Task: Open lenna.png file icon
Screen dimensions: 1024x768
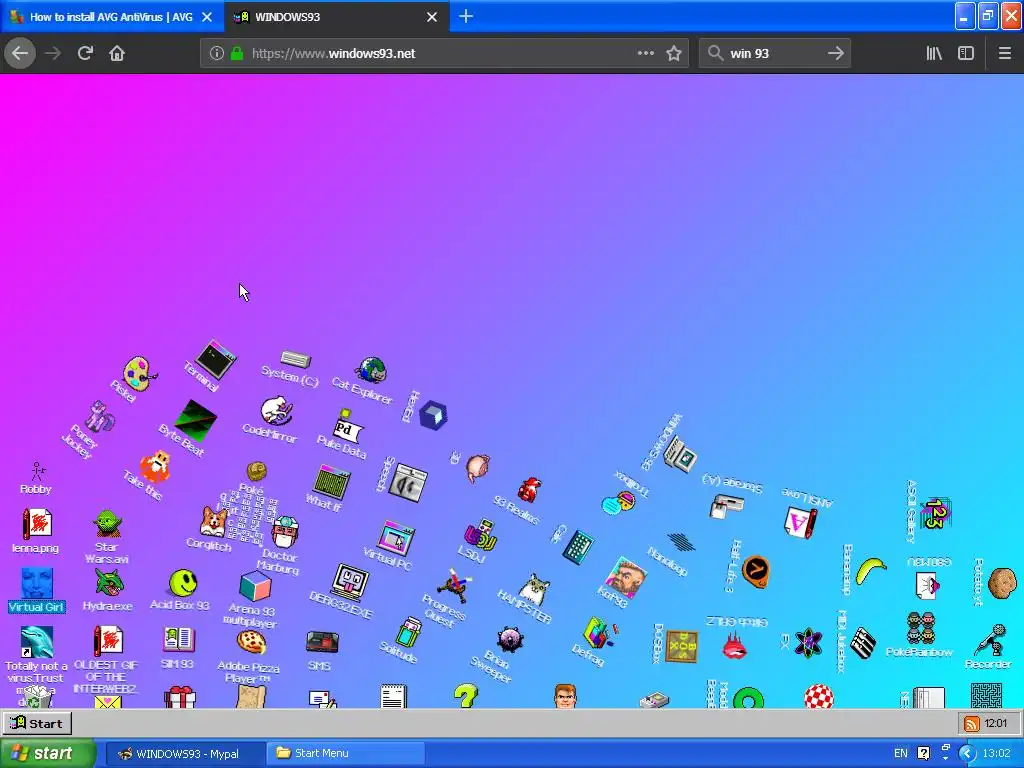Action: [37, 523]
